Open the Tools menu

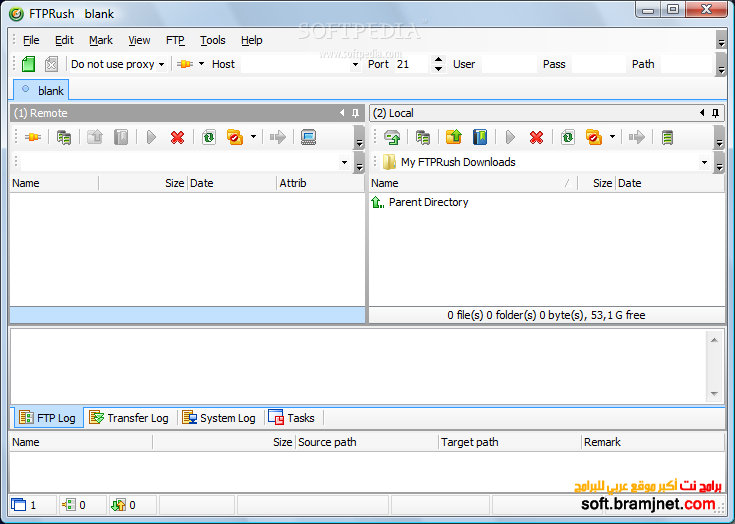click(x=213, y=40)
